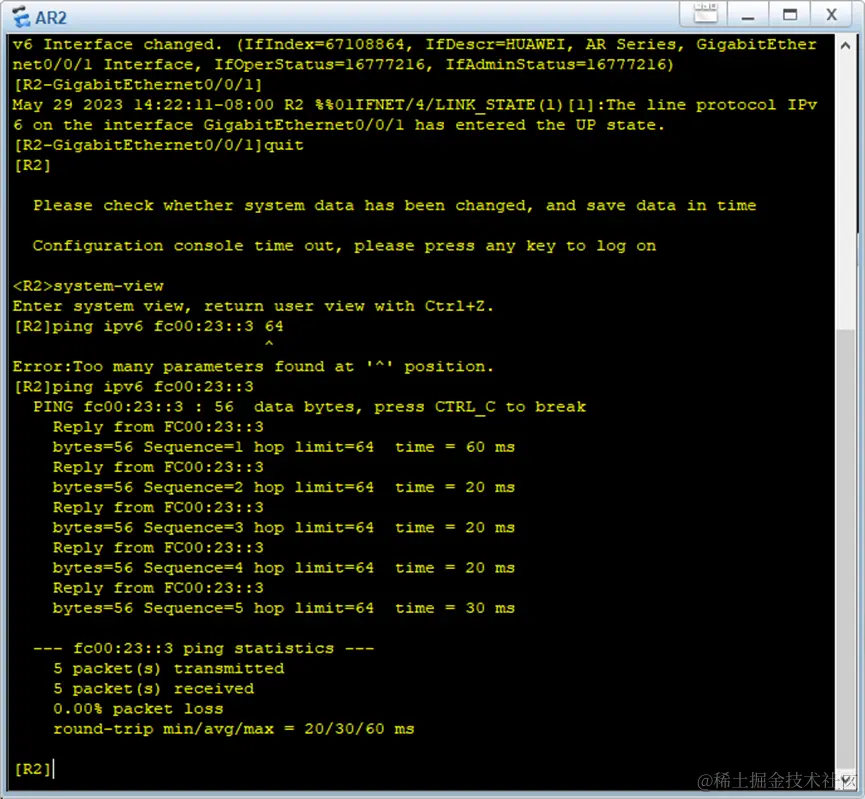Screen dimensions: 865x799
Task: Click the scrollbar track above the thumb
Action: 845,190
